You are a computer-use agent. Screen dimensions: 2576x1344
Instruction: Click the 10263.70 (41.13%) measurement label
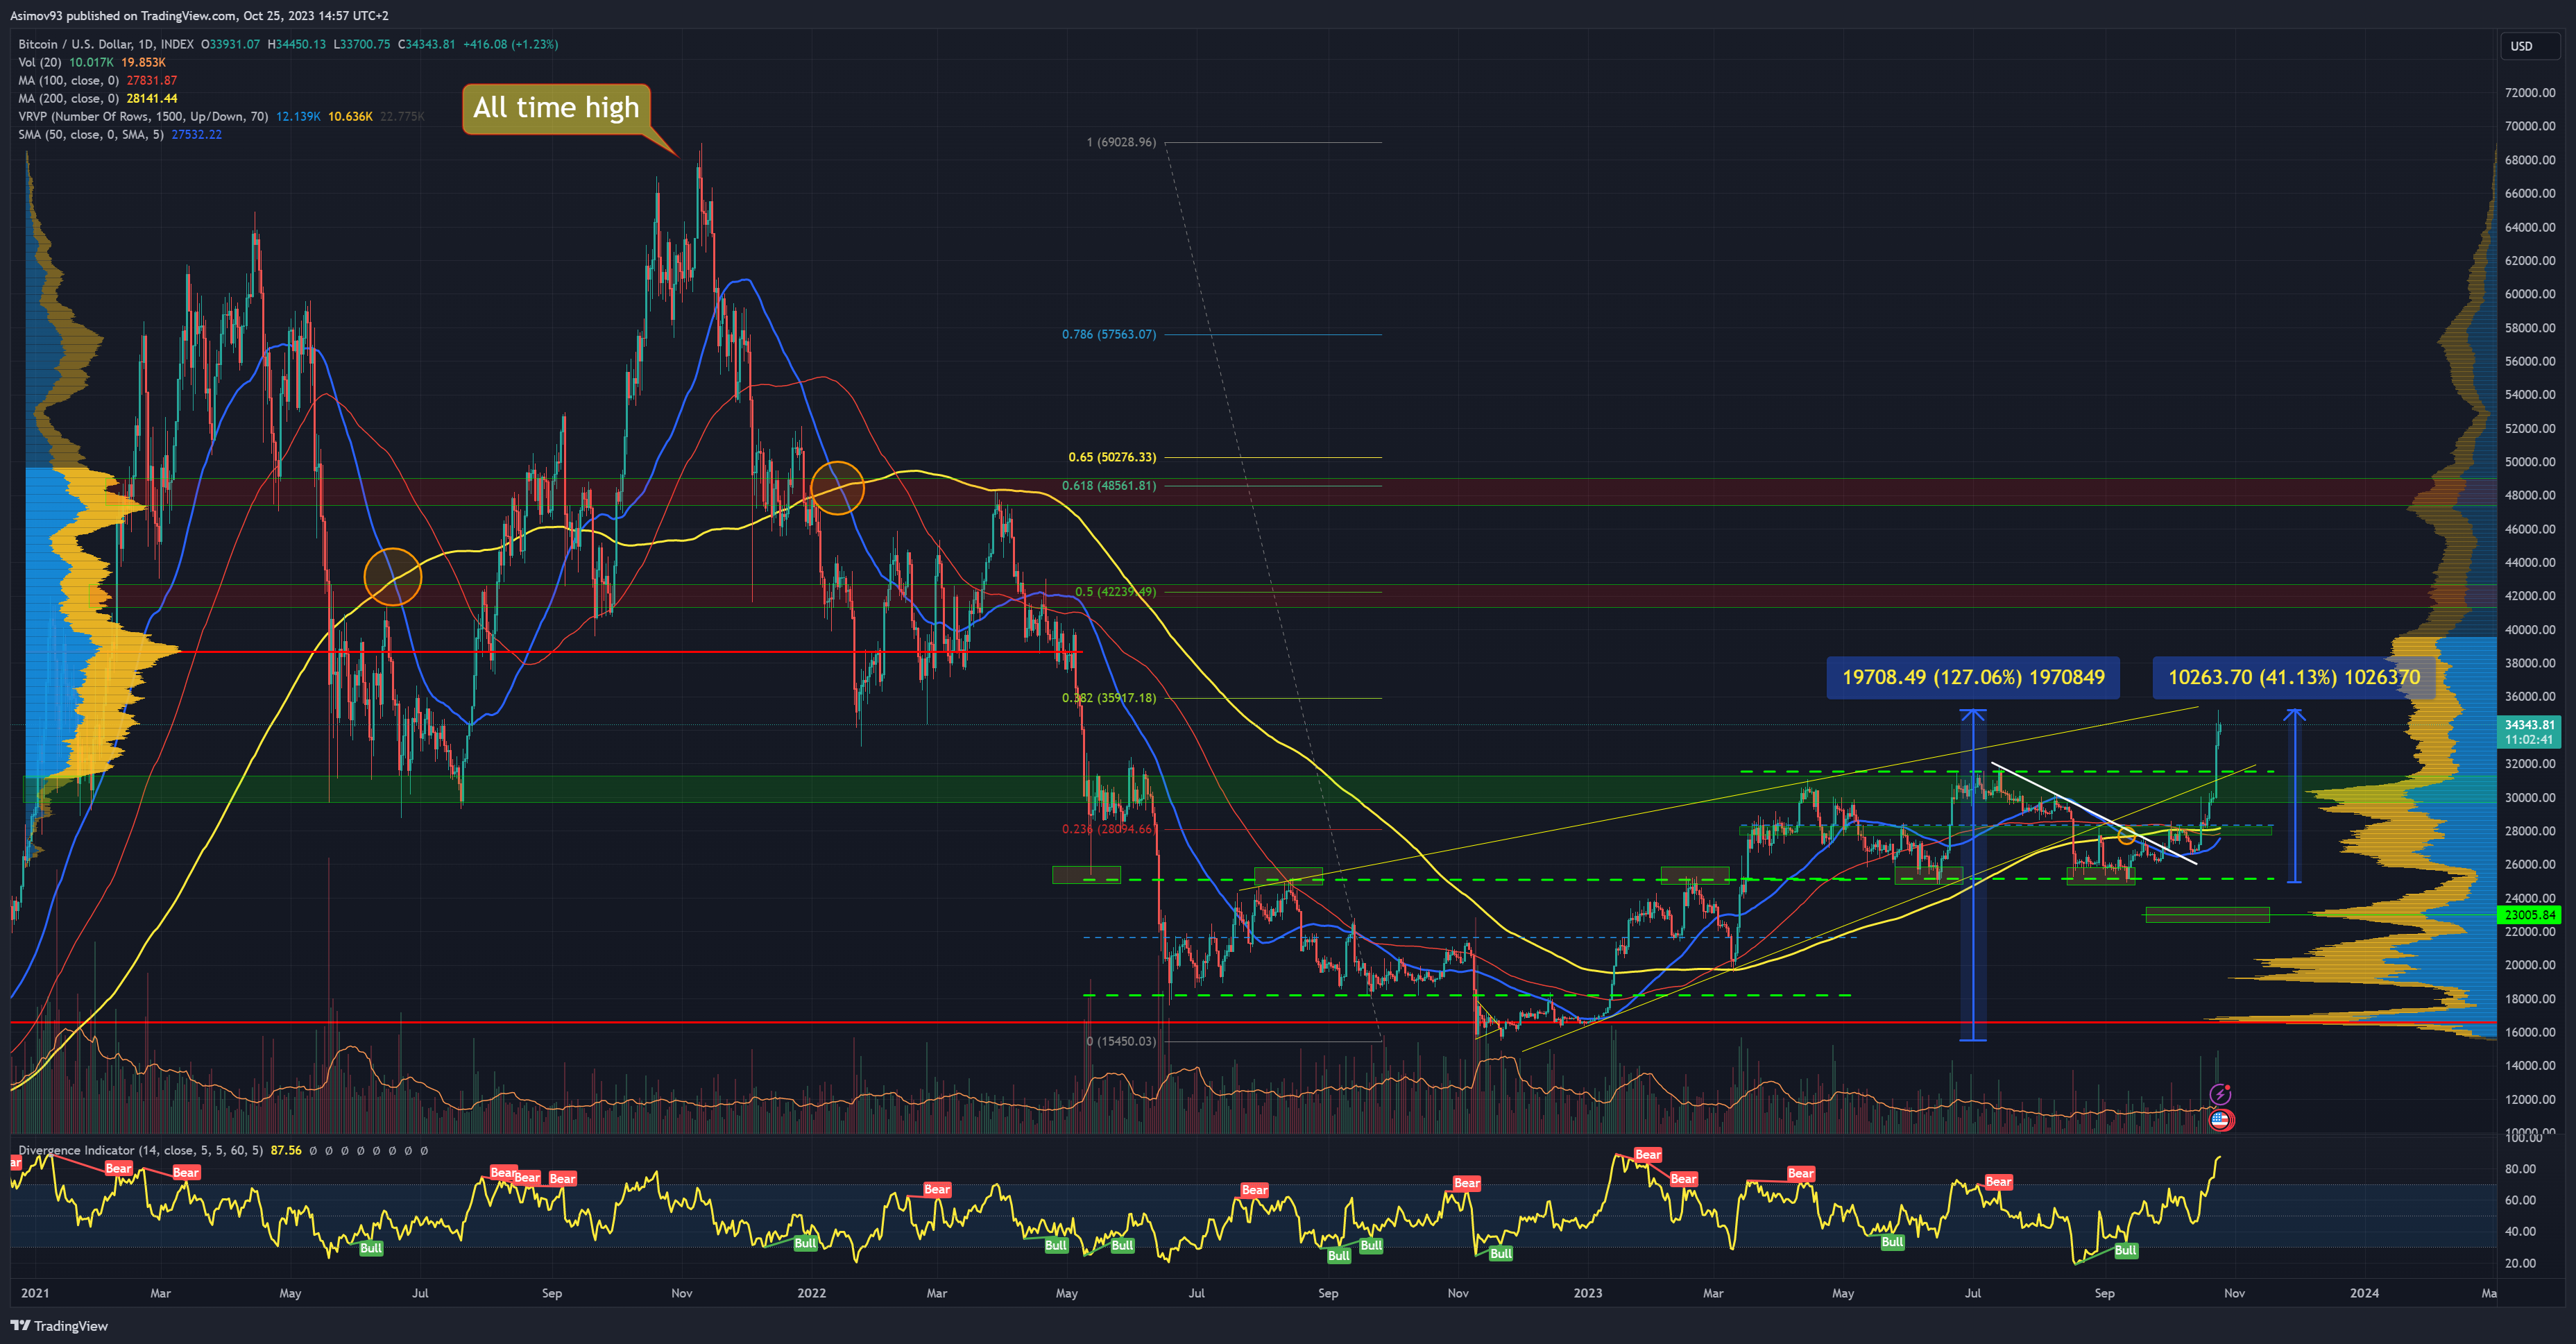point(2293,677)
